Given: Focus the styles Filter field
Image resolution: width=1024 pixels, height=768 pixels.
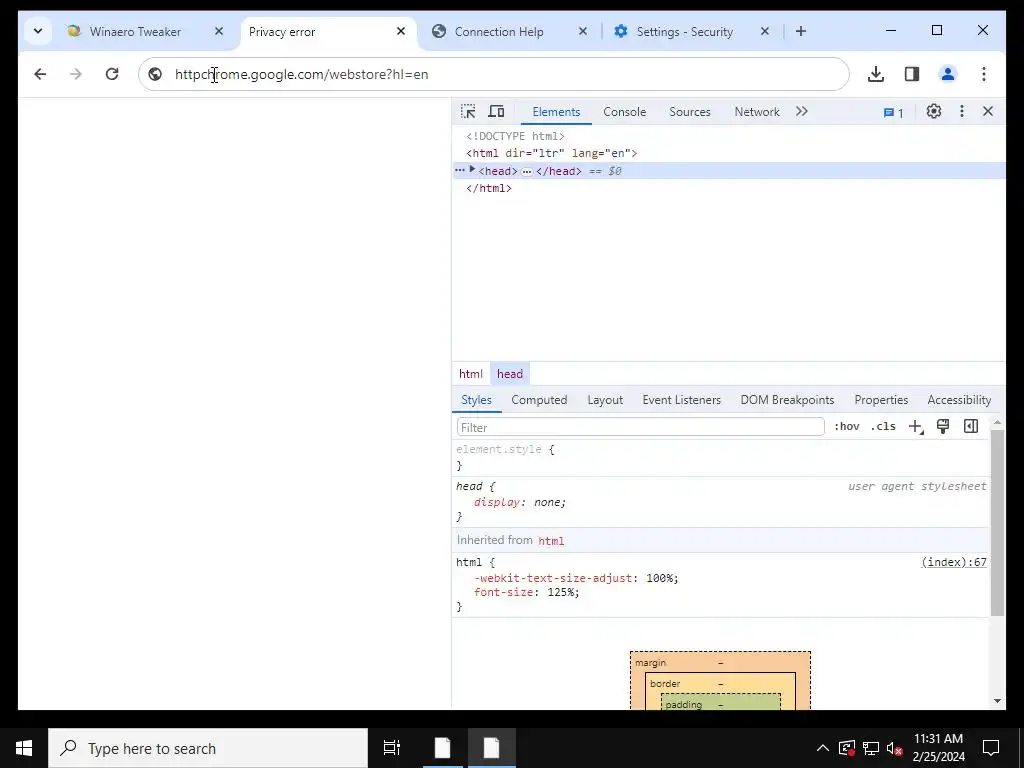Looking at the screenshot, I should 640,427.
